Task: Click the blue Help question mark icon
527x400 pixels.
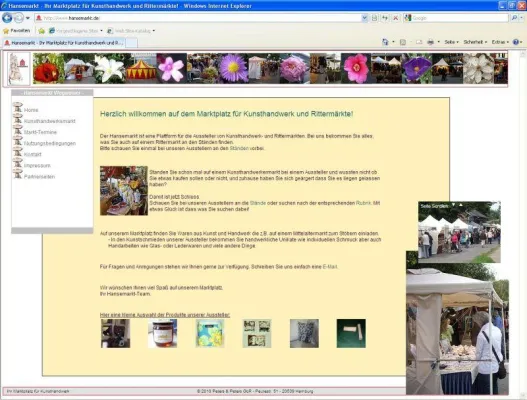Action: [x=516, y=42]
